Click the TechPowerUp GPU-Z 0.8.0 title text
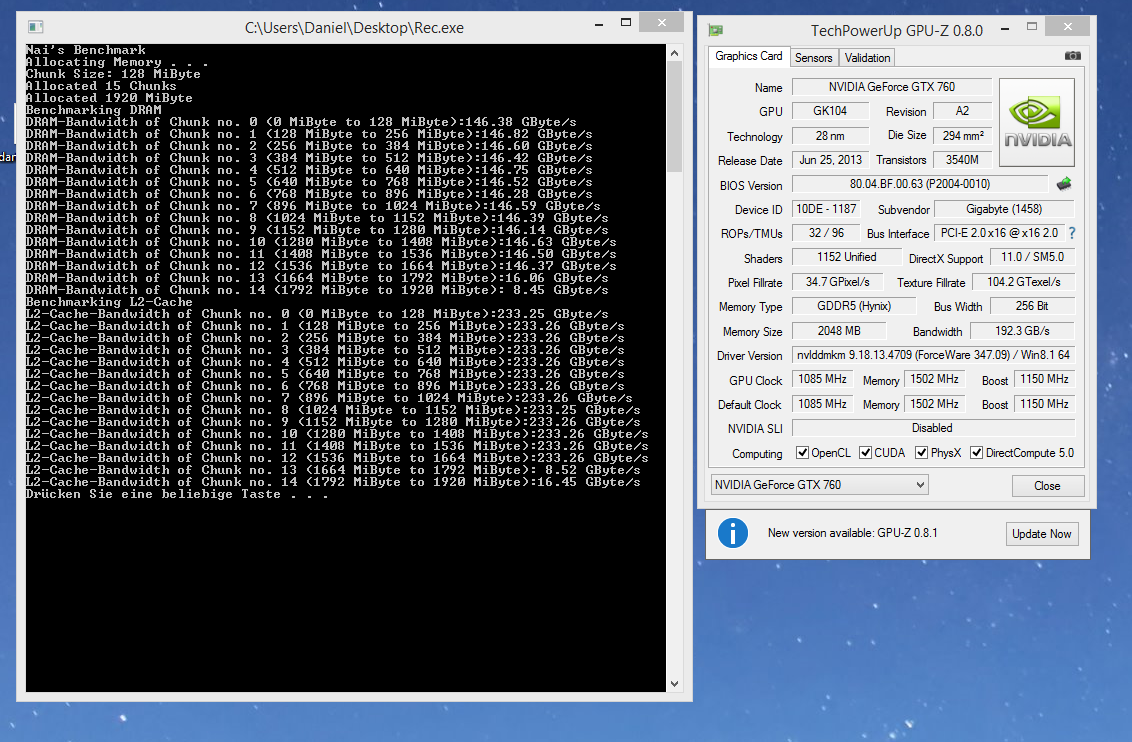This screenshot has width=1132, height=742. click(897, 30)
